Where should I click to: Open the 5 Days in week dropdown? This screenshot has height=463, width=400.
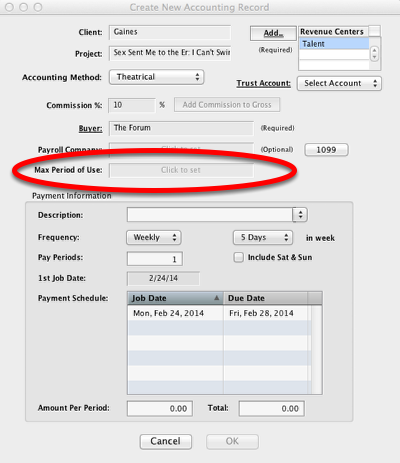[x=263, y=237]
